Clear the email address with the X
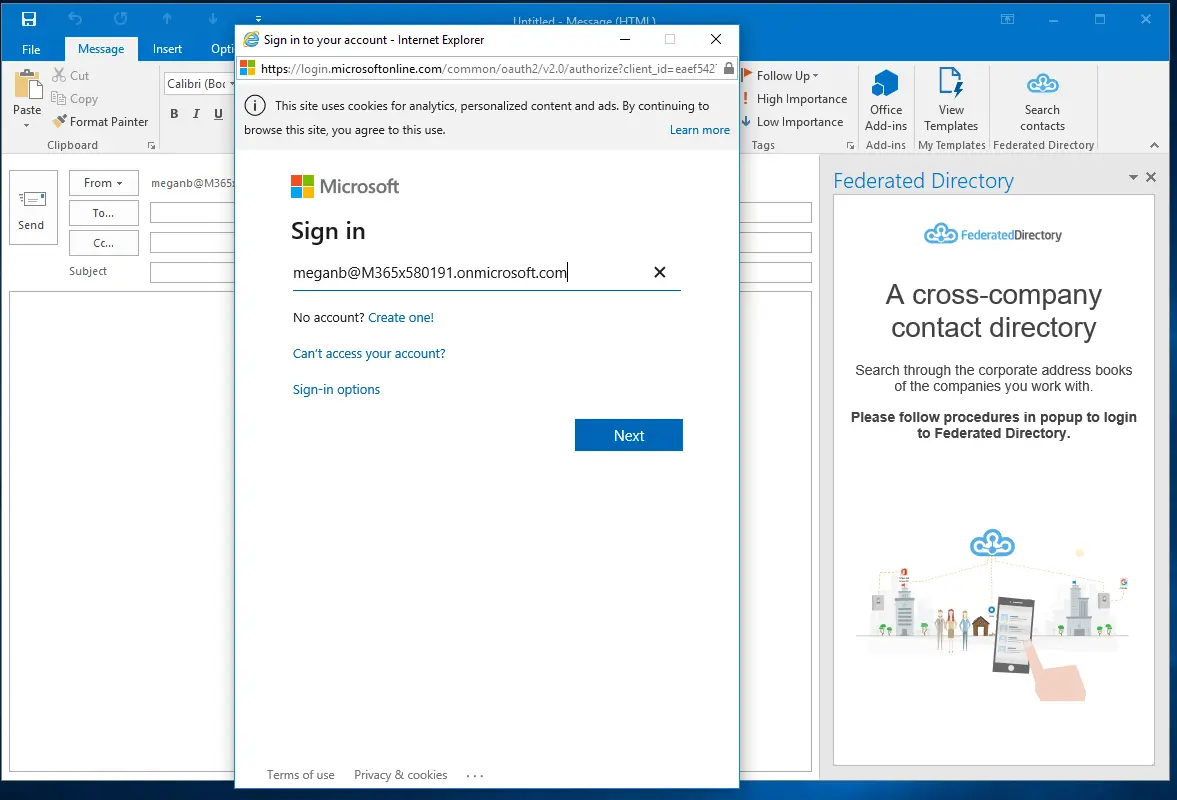 pyautogui.click(x=659, y=272)
